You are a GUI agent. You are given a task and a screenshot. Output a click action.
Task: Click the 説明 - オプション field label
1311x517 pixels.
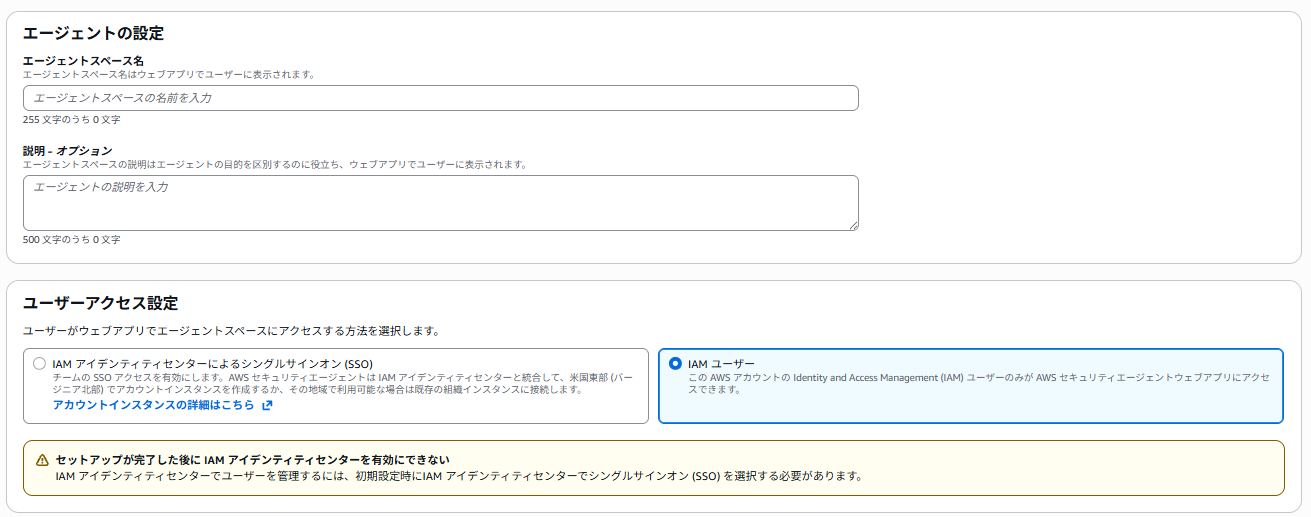click(67, 151)
